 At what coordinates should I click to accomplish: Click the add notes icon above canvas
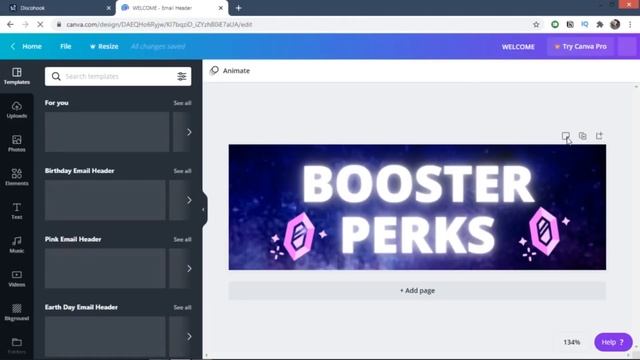pos(565,136)
